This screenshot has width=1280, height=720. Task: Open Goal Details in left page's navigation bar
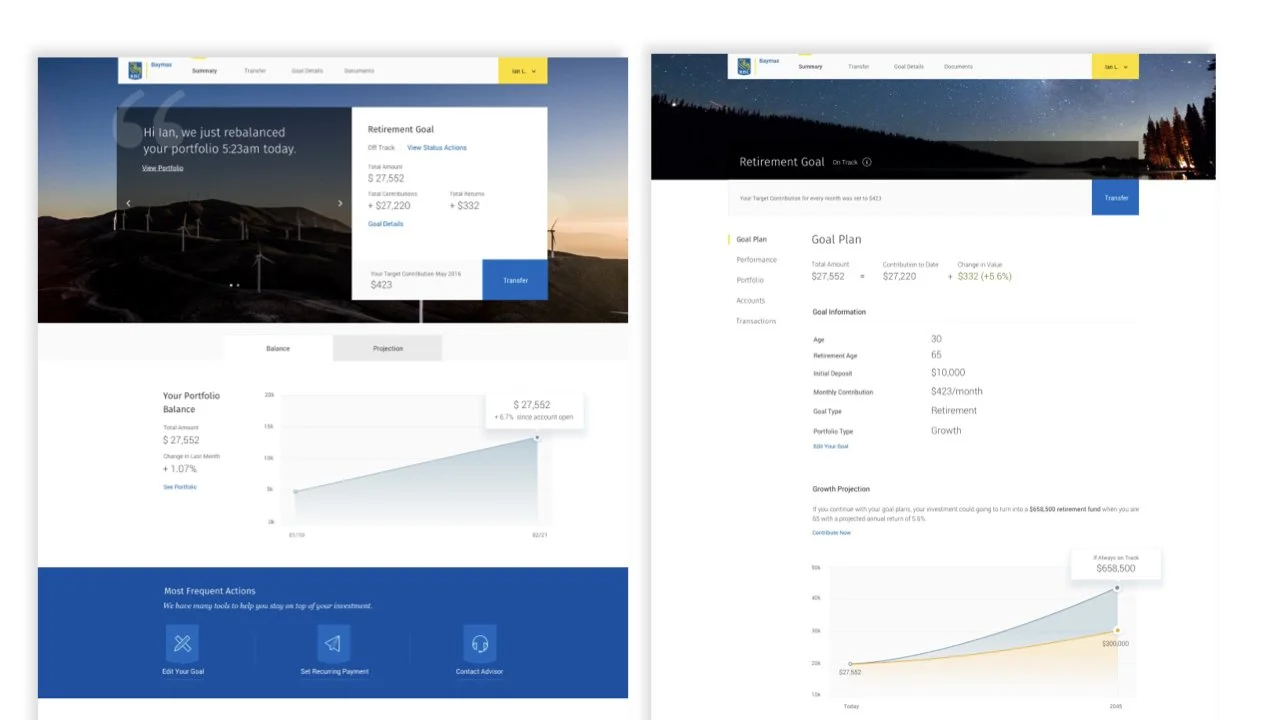click(307, 71)
